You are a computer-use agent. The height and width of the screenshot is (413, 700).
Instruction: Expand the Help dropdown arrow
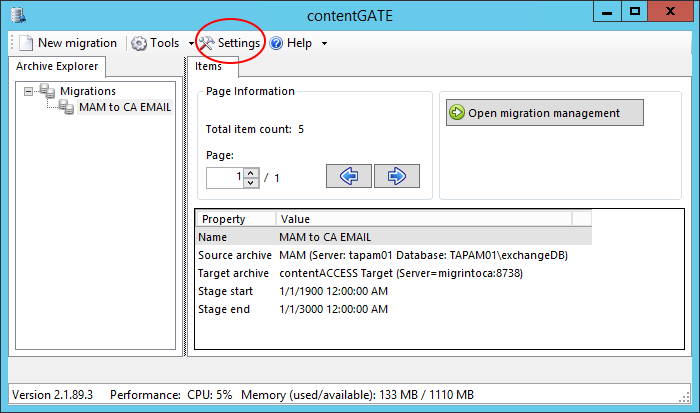pos(325,43)
